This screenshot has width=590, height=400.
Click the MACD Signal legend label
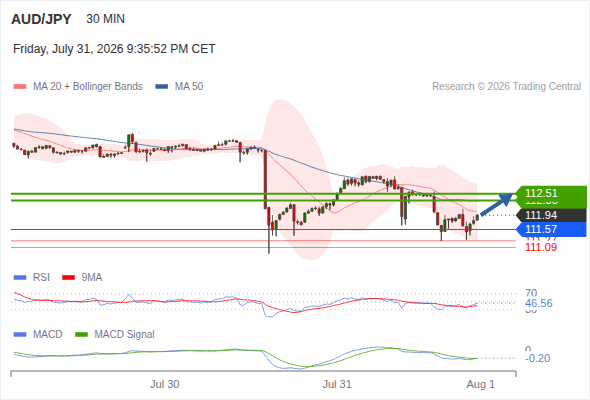click(125, 335)
